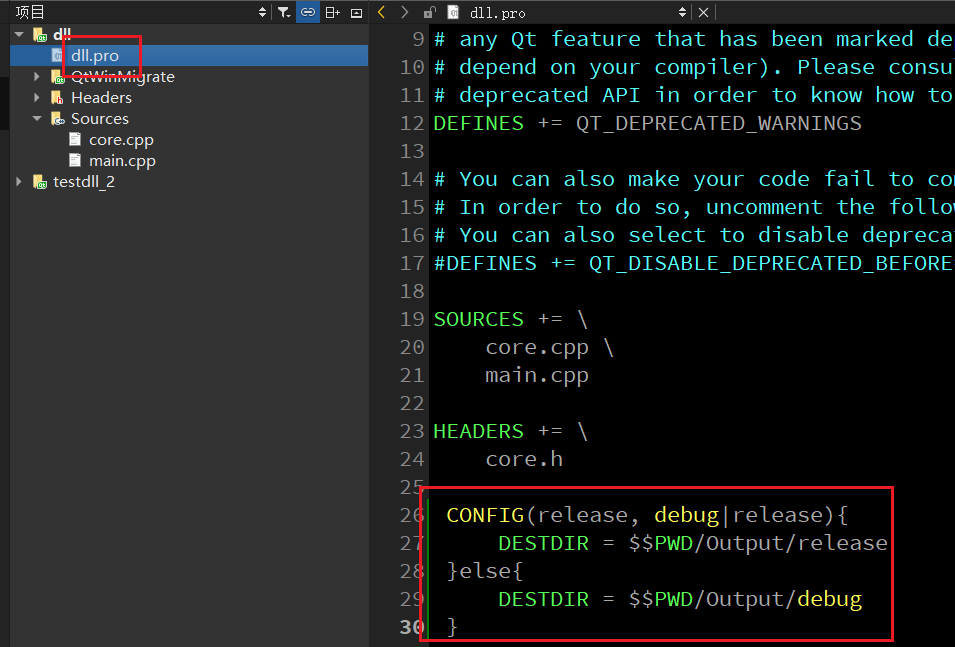Expand the Headers folder
The width and height of the screenshot is (955, 647).
click(x=37, y=97)
